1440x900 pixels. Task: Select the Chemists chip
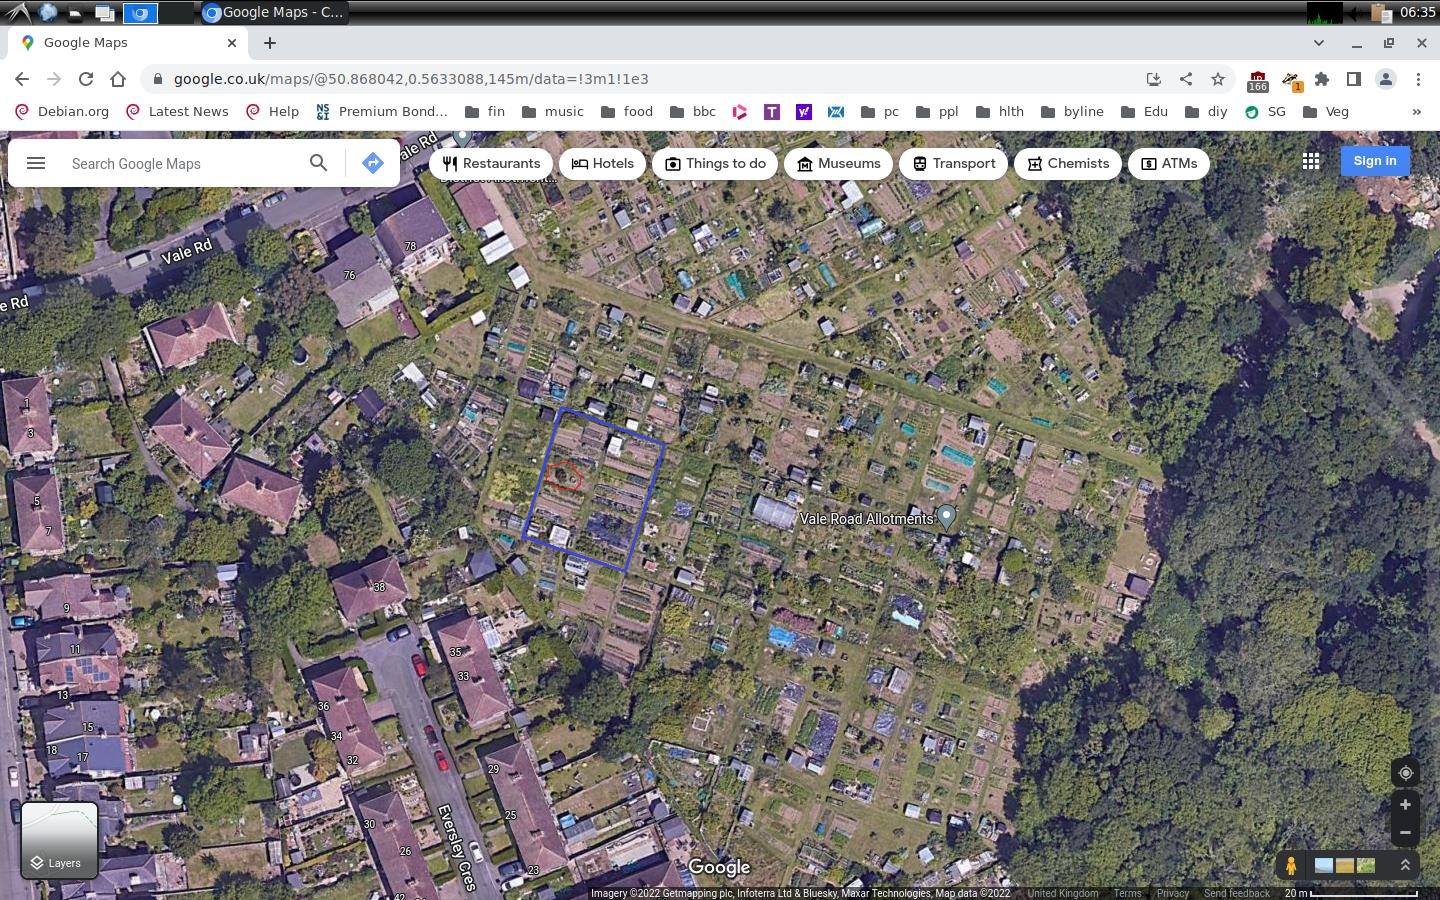click(x=1067, y=163)
